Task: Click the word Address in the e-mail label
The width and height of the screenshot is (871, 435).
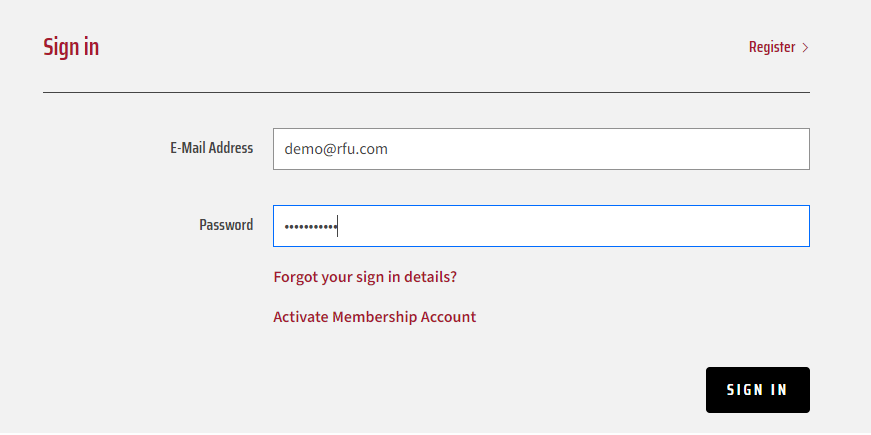Action: (x=232, y=148)
